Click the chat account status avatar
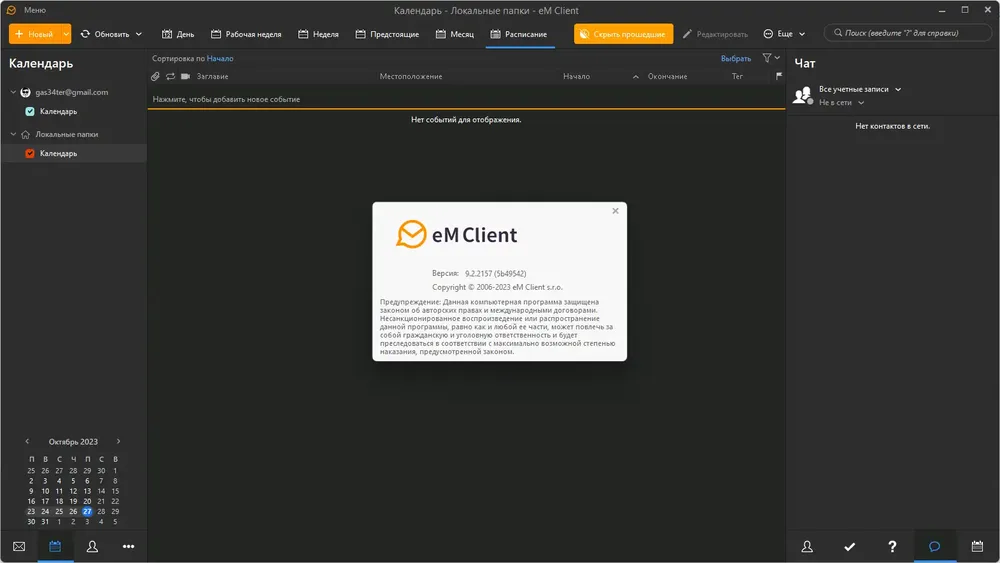 (802, 96)
